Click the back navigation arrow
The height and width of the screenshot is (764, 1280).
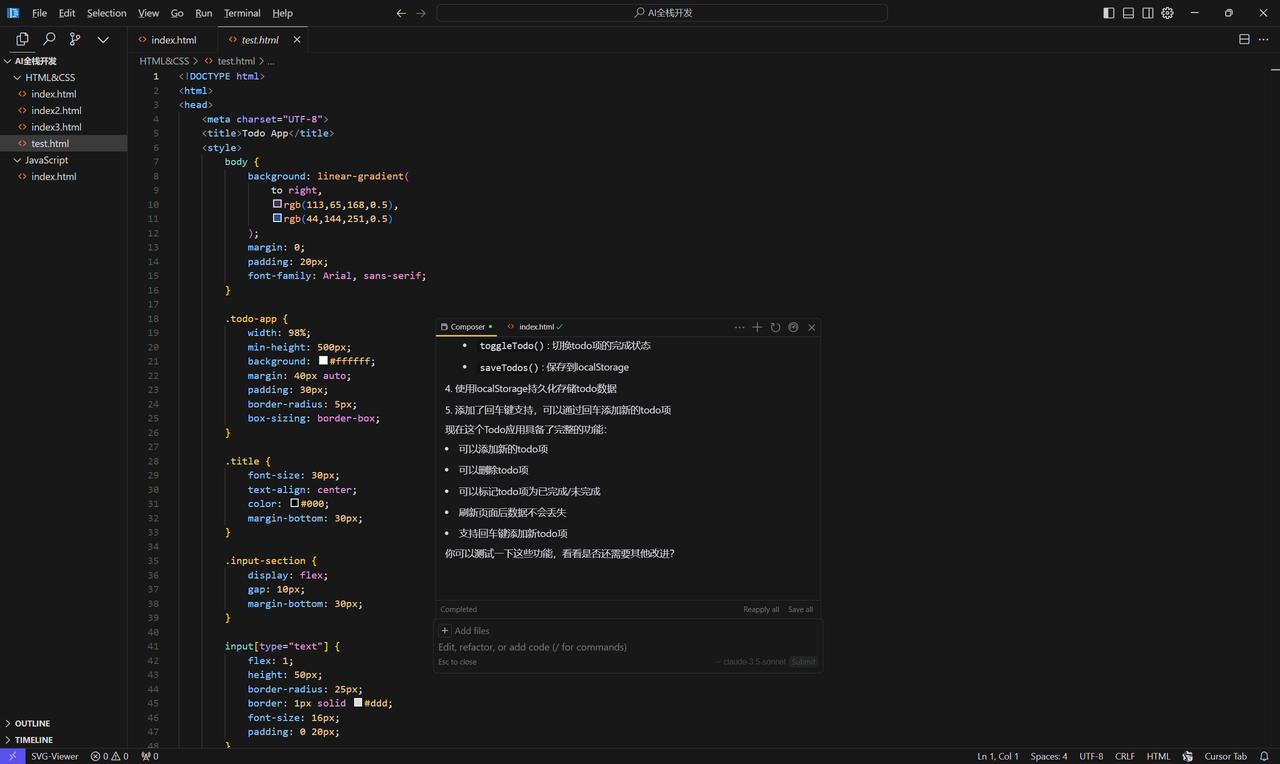[401, 13]
